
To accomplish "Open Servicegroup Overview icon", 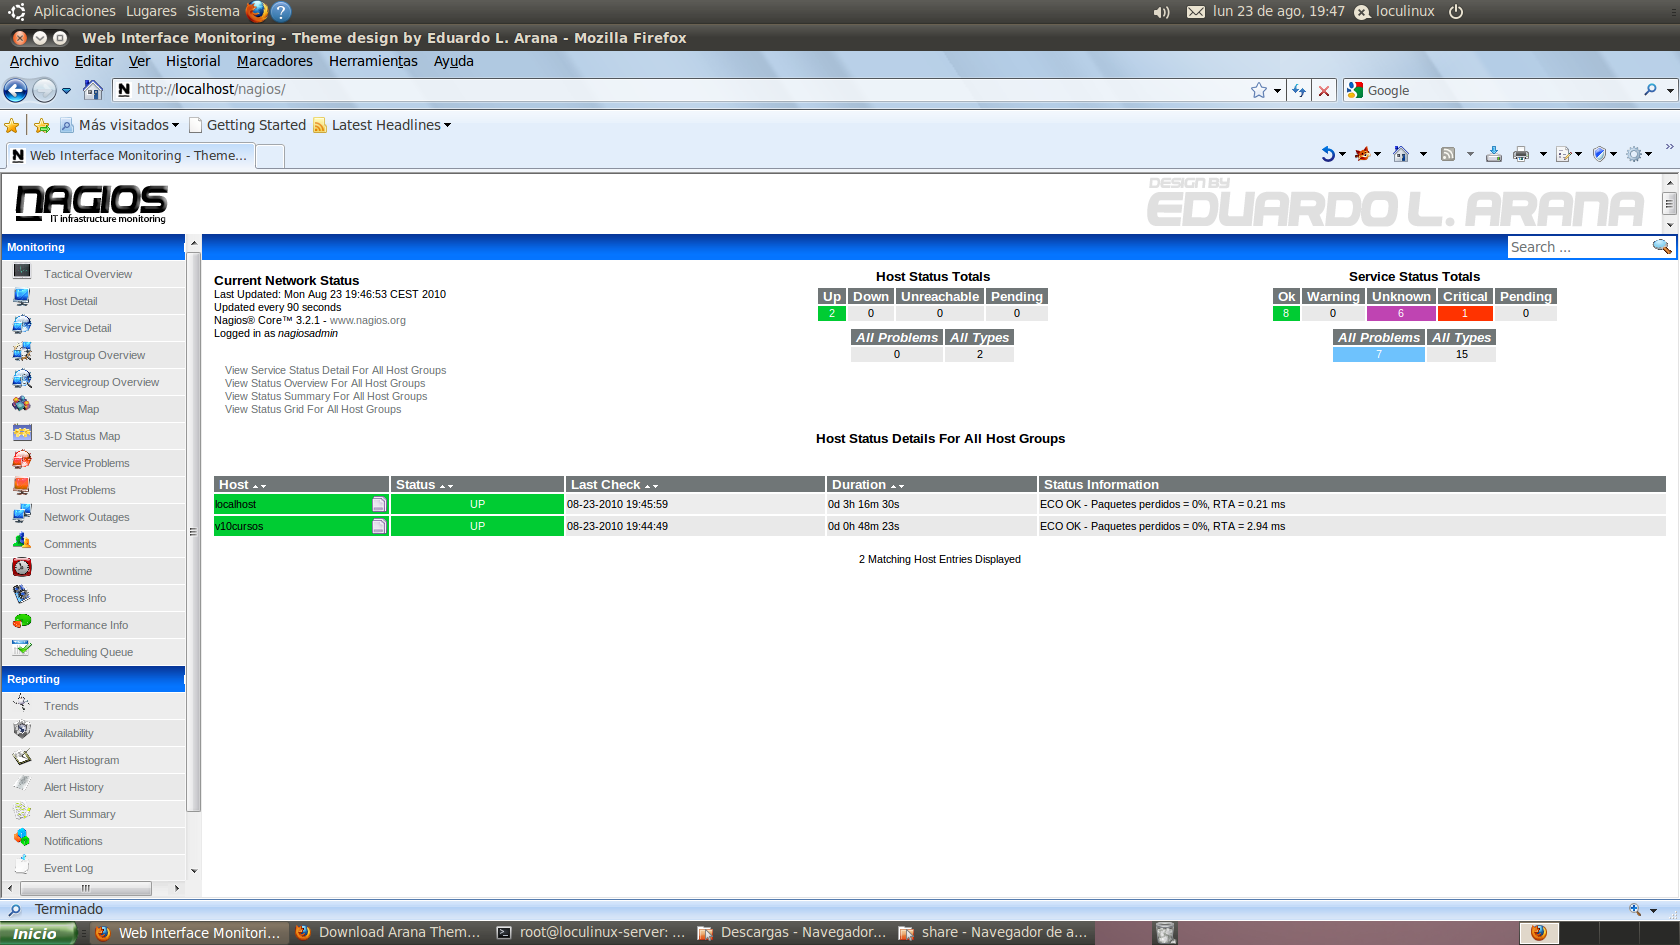I will pos(22,380).
